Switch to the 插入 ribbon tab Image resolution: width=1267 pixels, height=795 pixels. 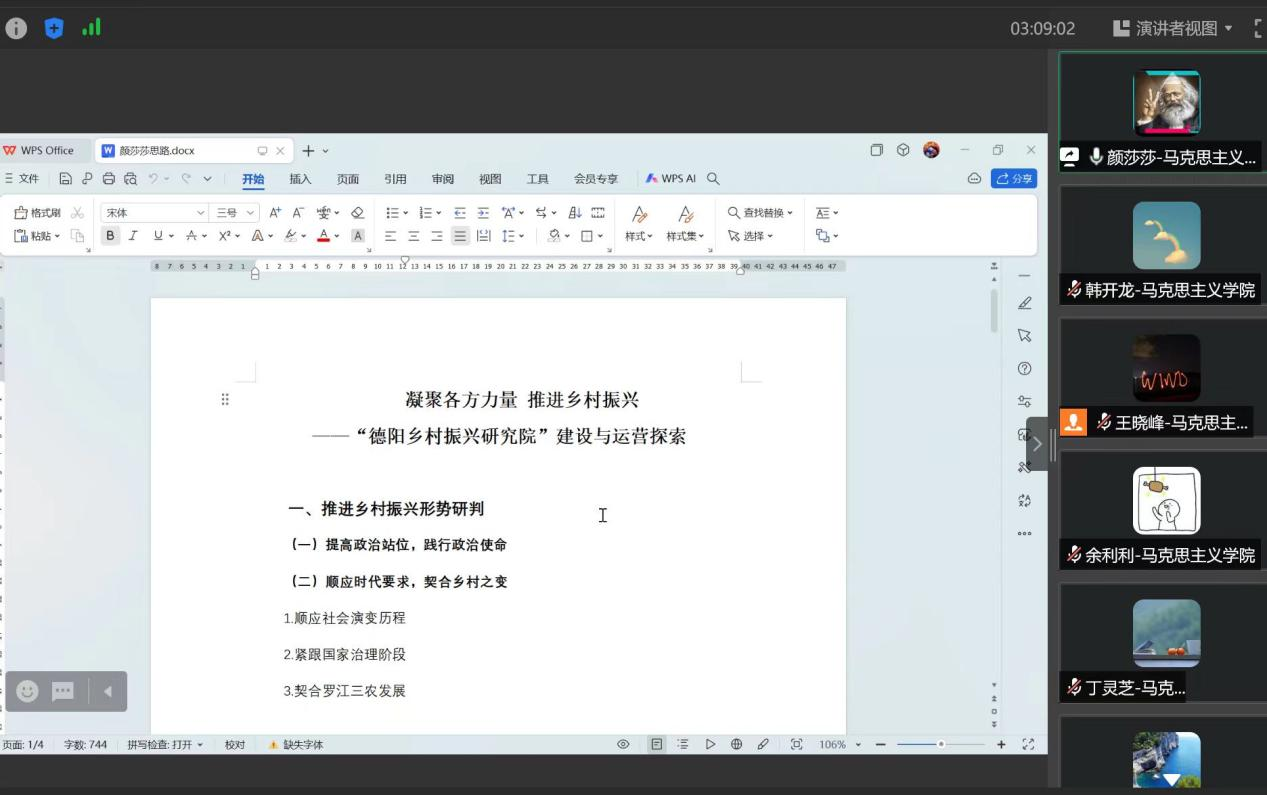[x=300, y=179]
